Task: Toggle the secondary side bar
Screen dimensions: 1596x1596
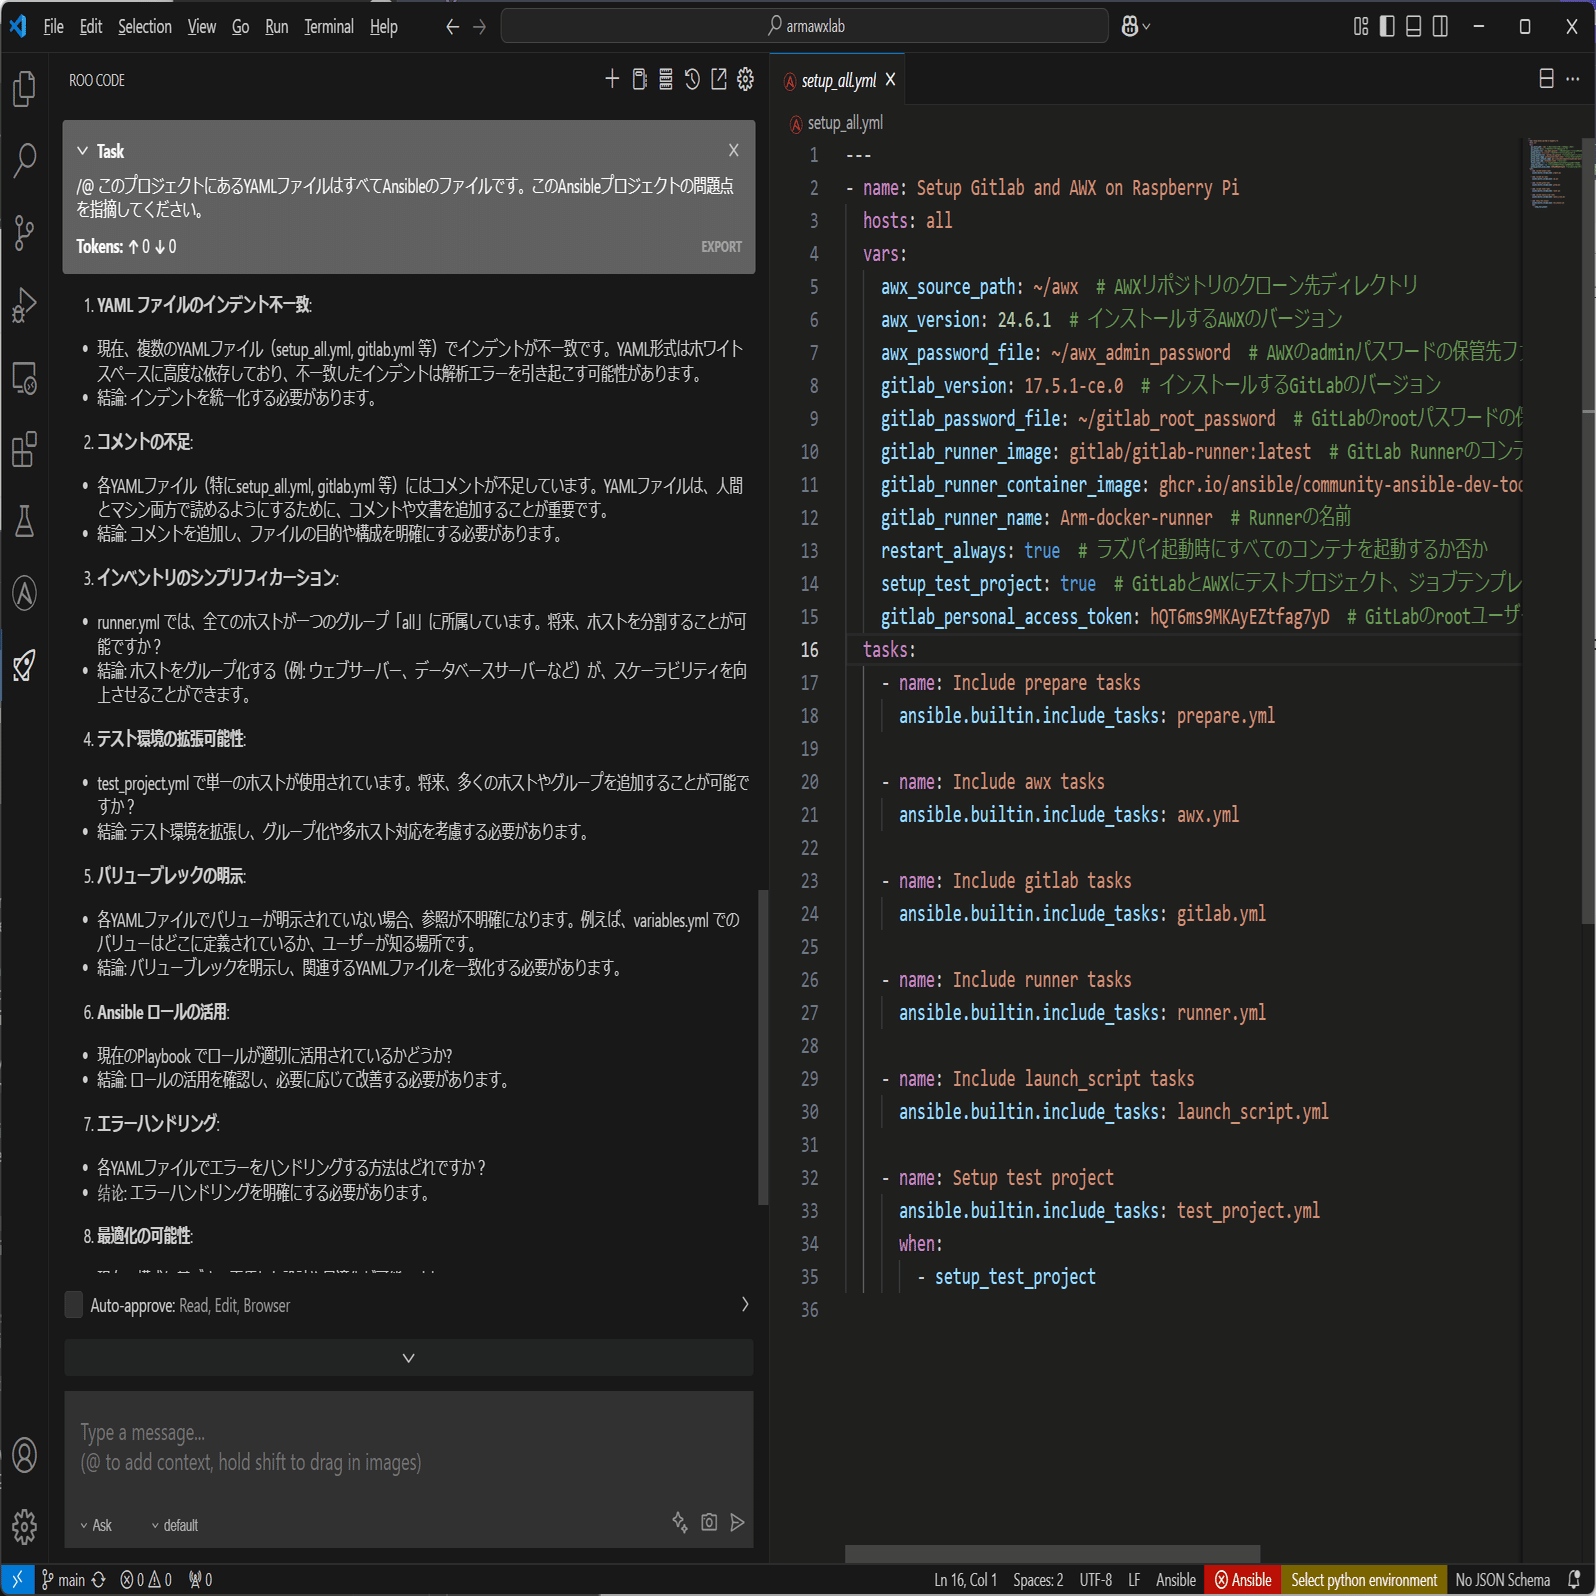Action: [x=1440, y=27]
